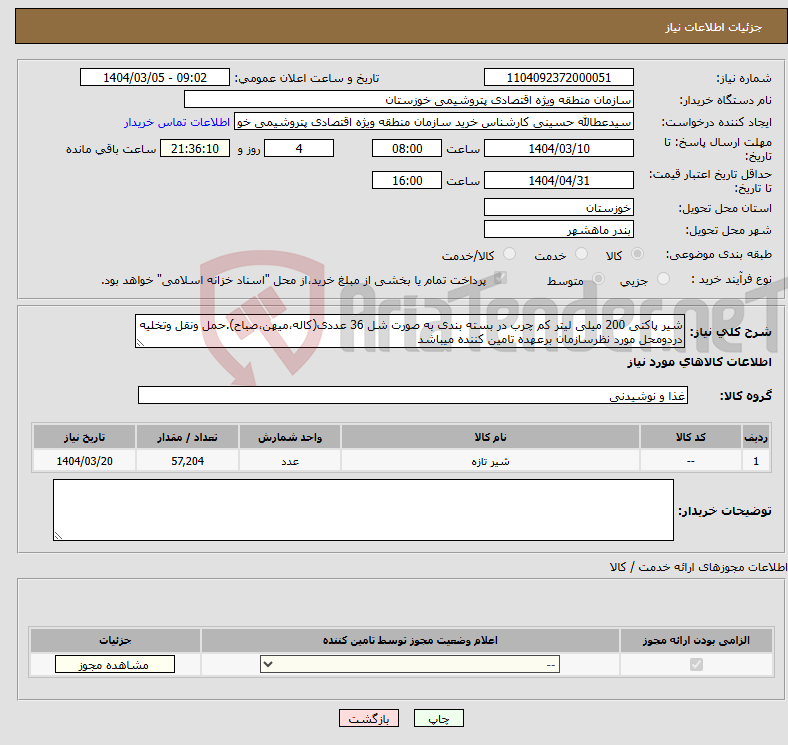Click the نام کالا column header

pyautogui.click(x=490, y=438)
